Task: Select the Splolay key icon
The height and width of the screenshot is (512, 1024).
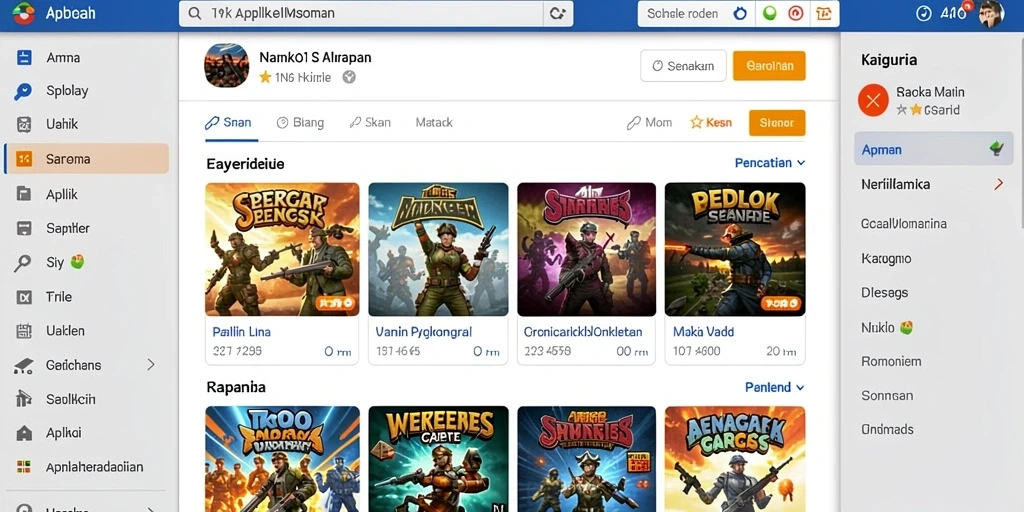Action: (x=23, y=91)
